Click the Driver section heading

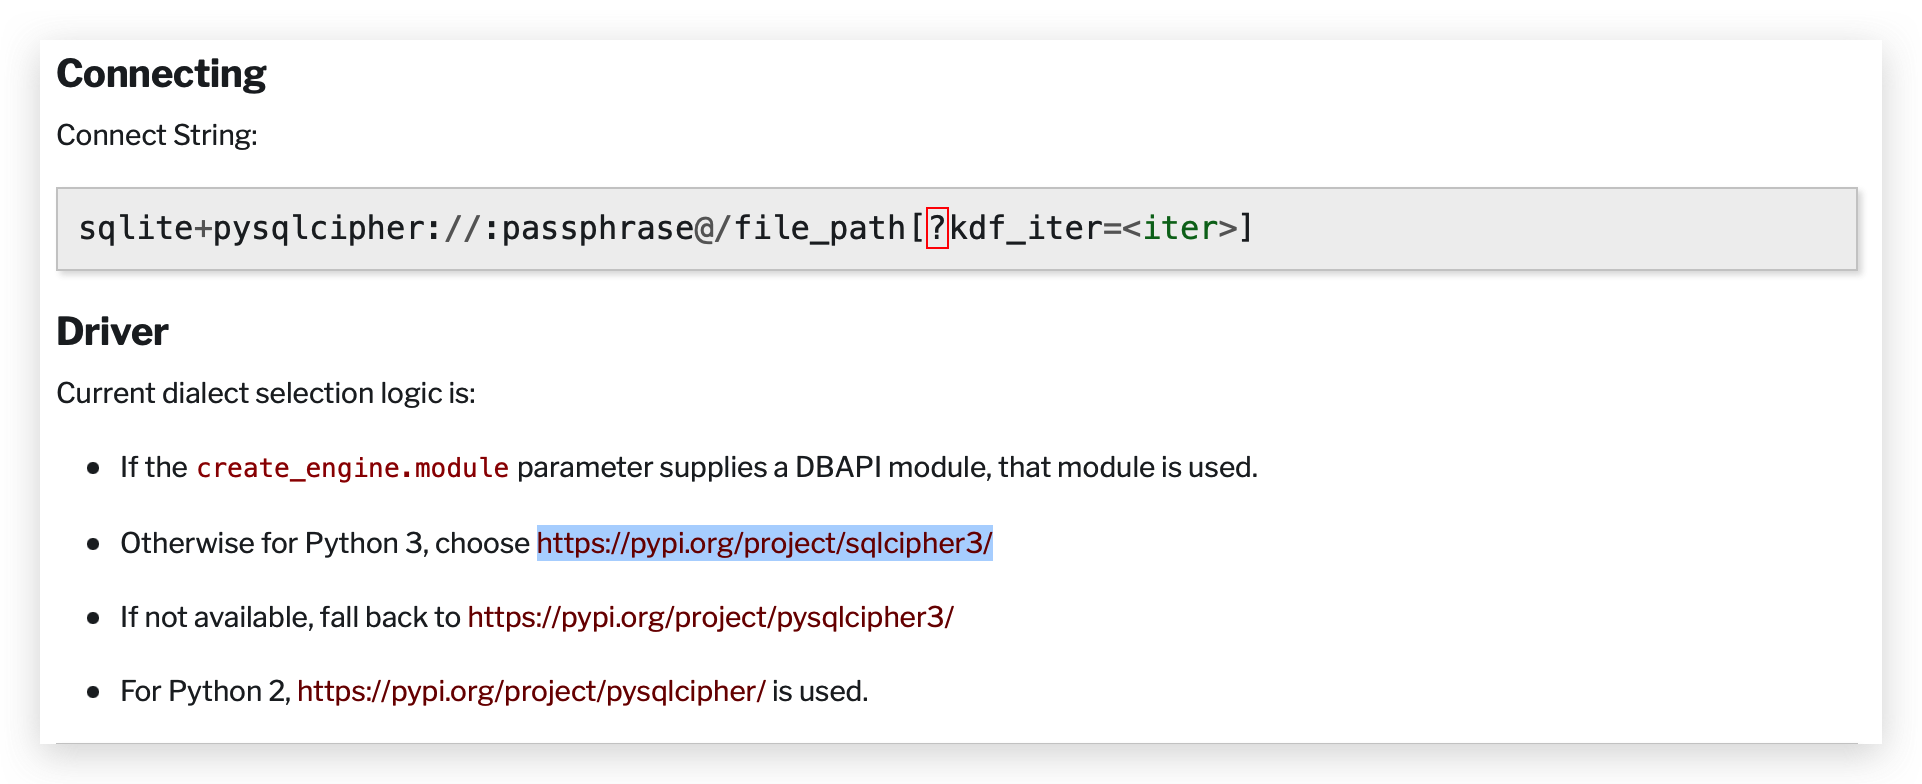tap(112, 332)
